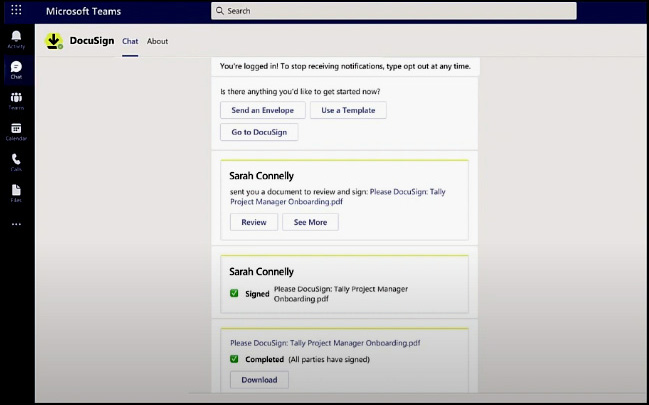Click Sarah Connelly name in Signed card
This screenshot has width=649, height=405.
pyautogui.click(x=262, y=272)
